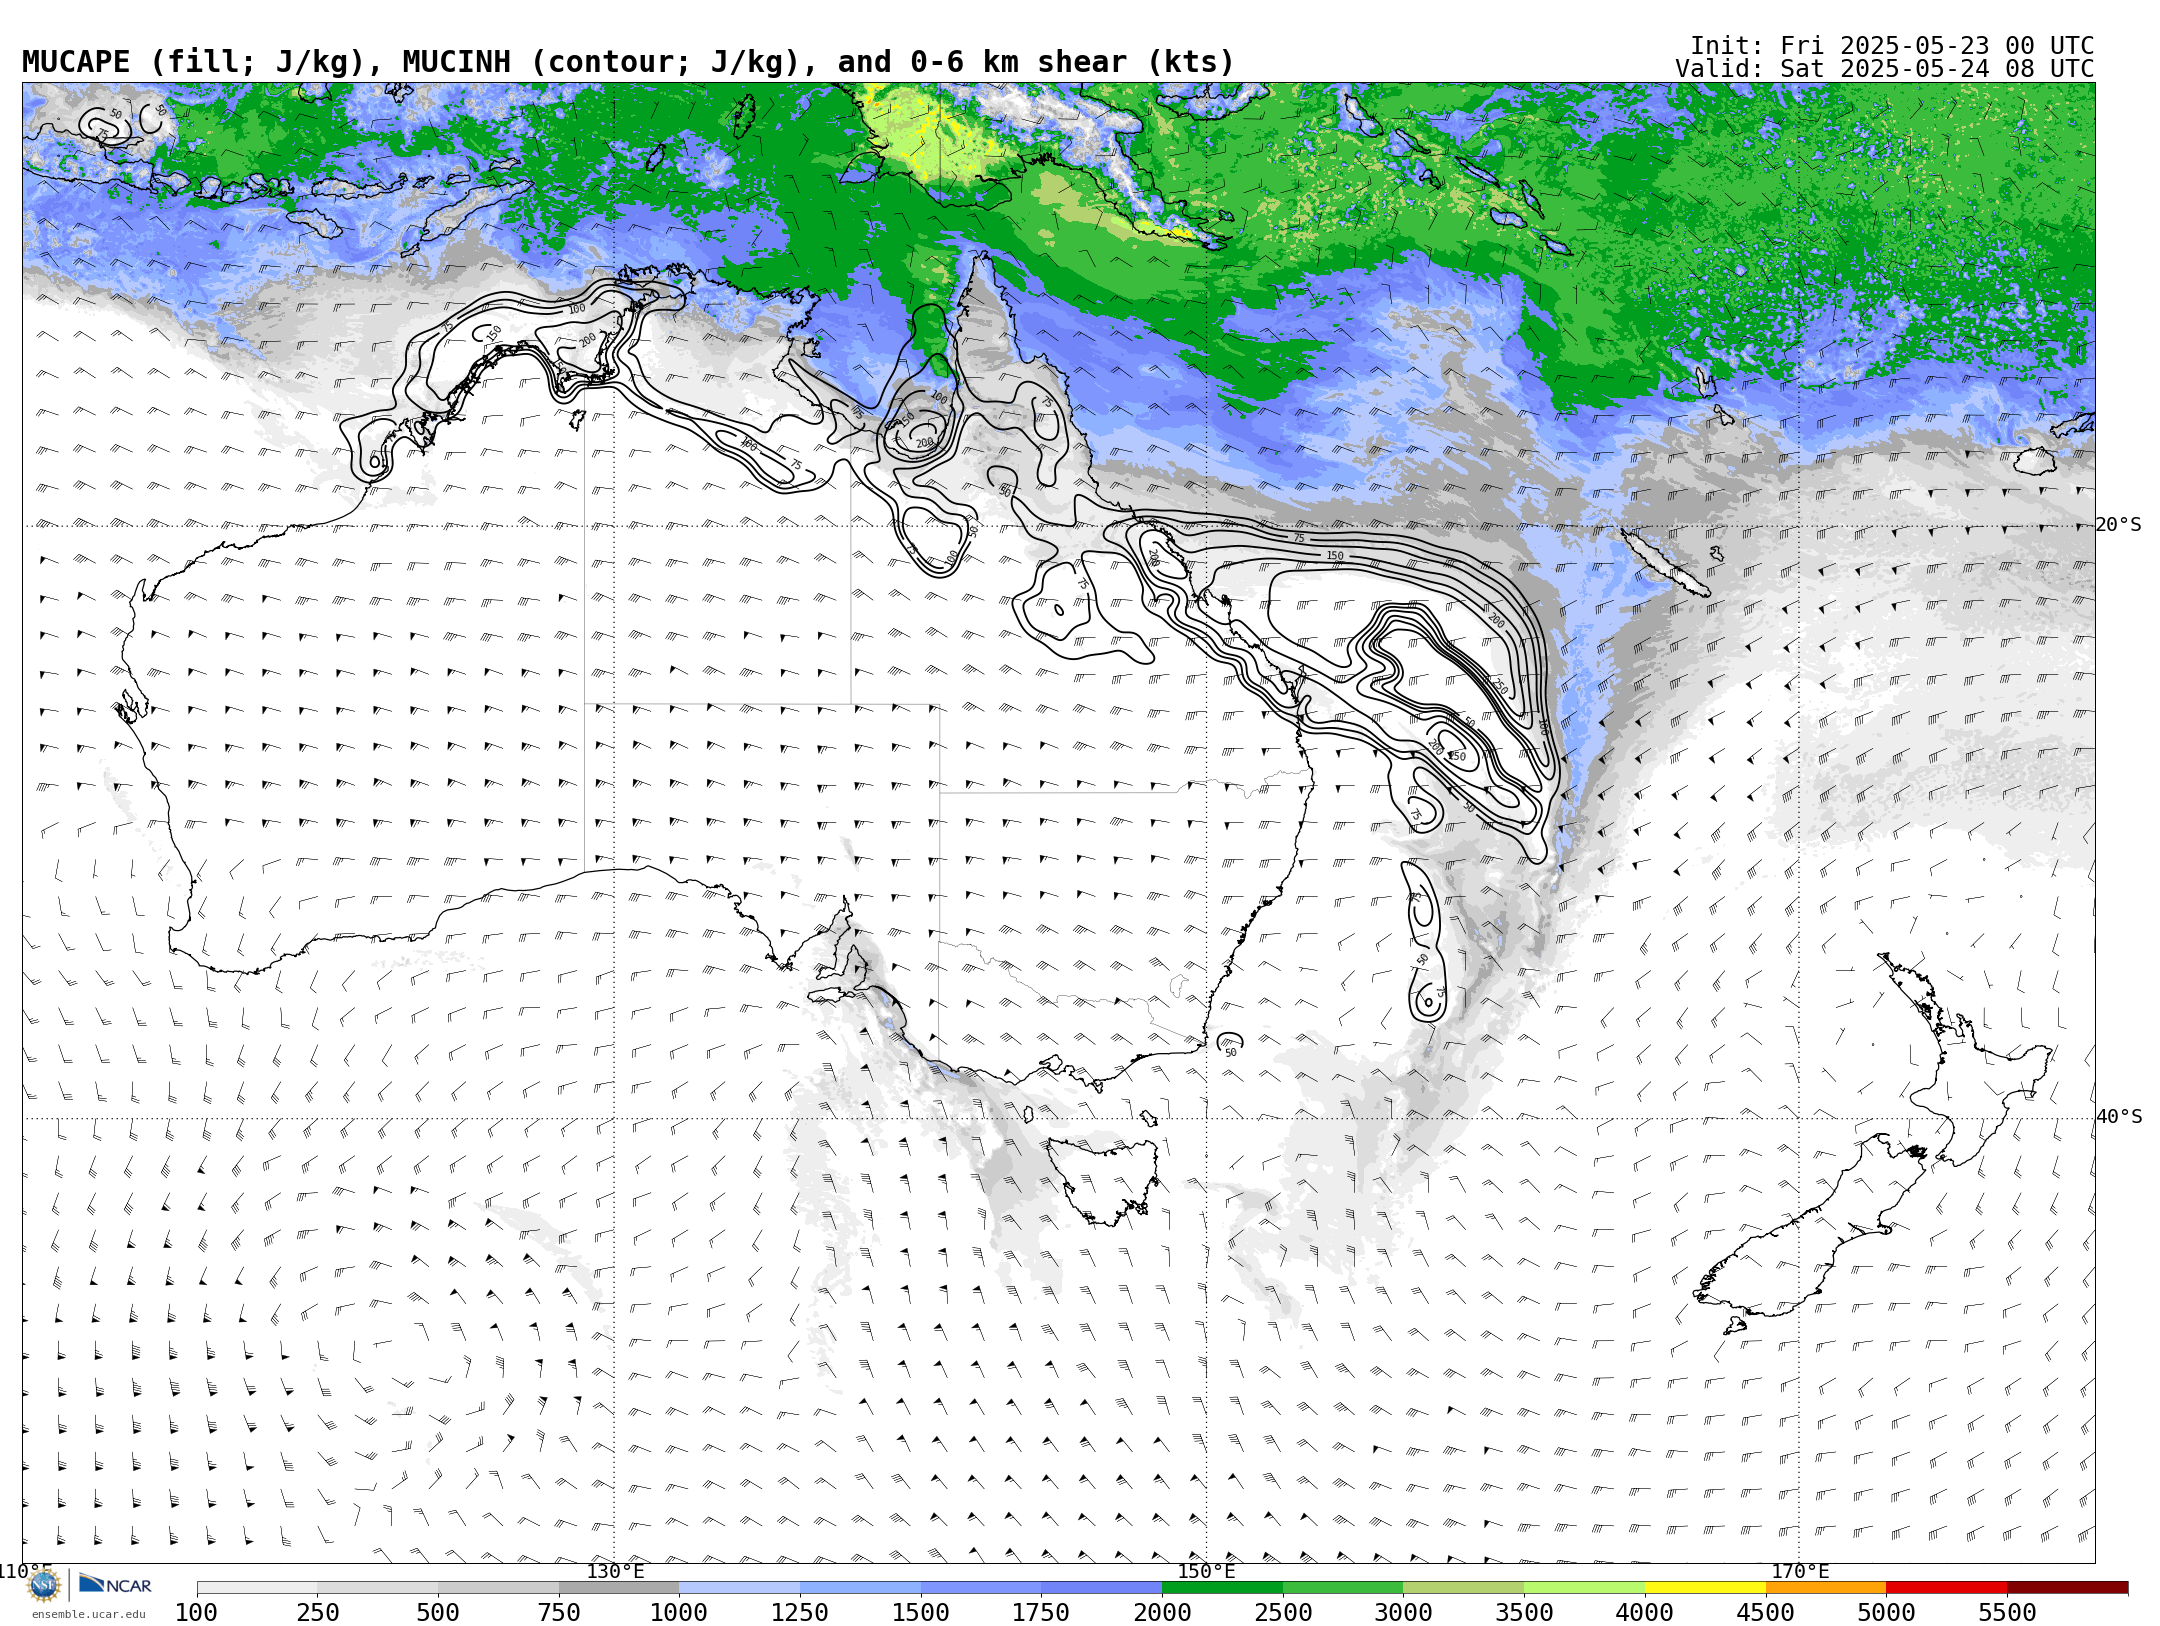Click the NSF logo icon
Viewport: 2160px width, 1626px height.
click(x=44, y=1585)
